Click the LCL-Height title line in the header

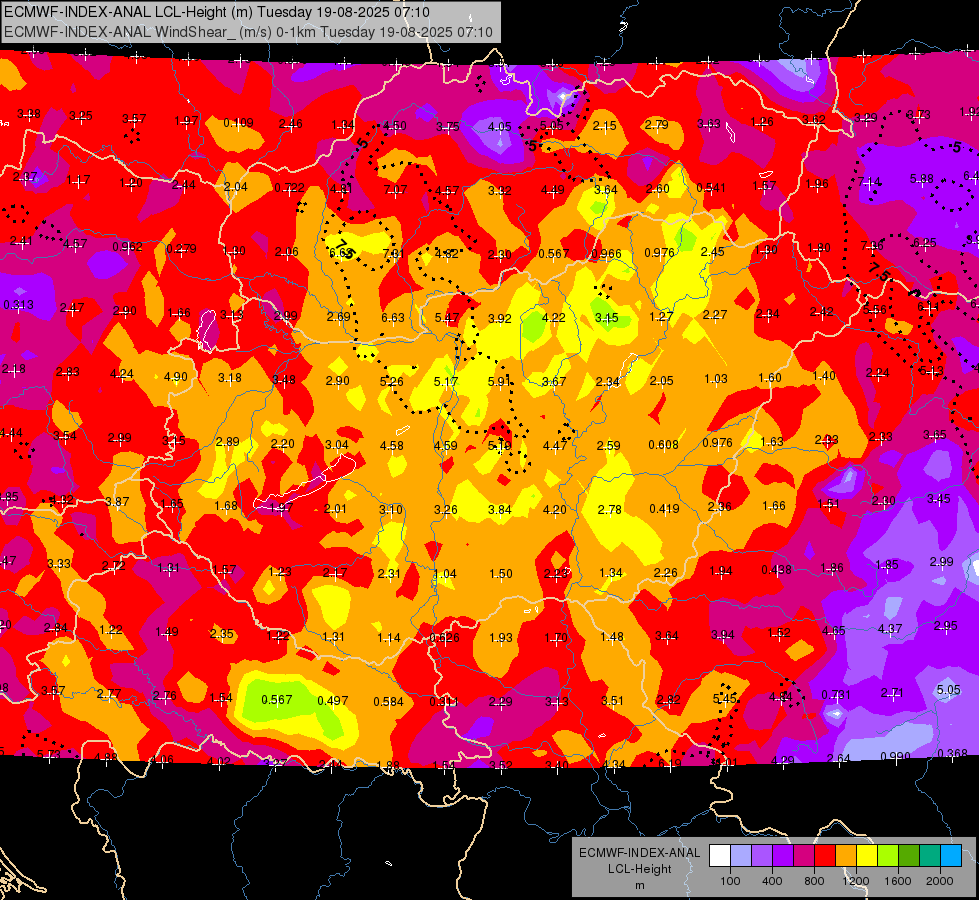[x=217, y=12]
